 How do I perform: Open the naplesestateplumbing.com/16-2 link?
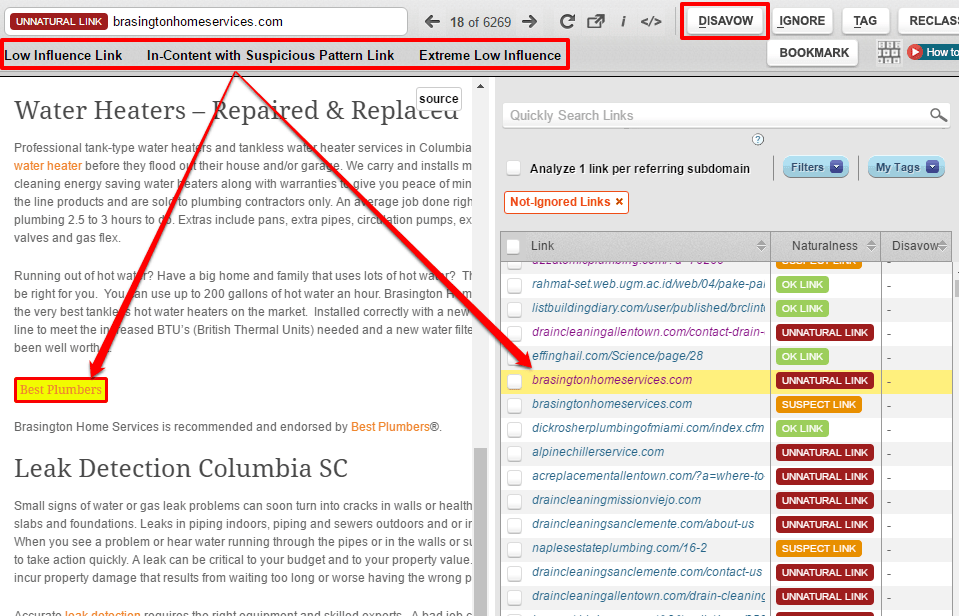[619, 547]
